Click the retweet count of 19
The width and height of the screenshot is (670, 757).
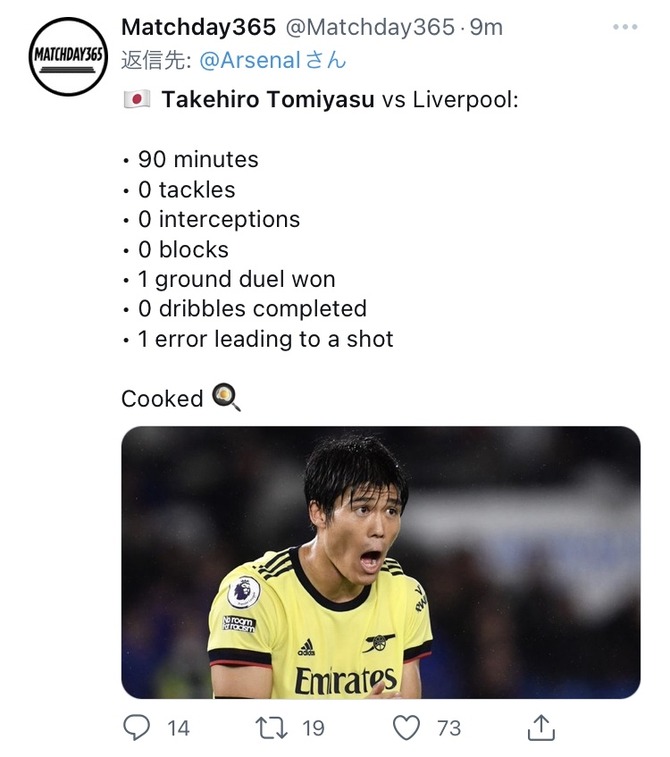coord(313,728)
